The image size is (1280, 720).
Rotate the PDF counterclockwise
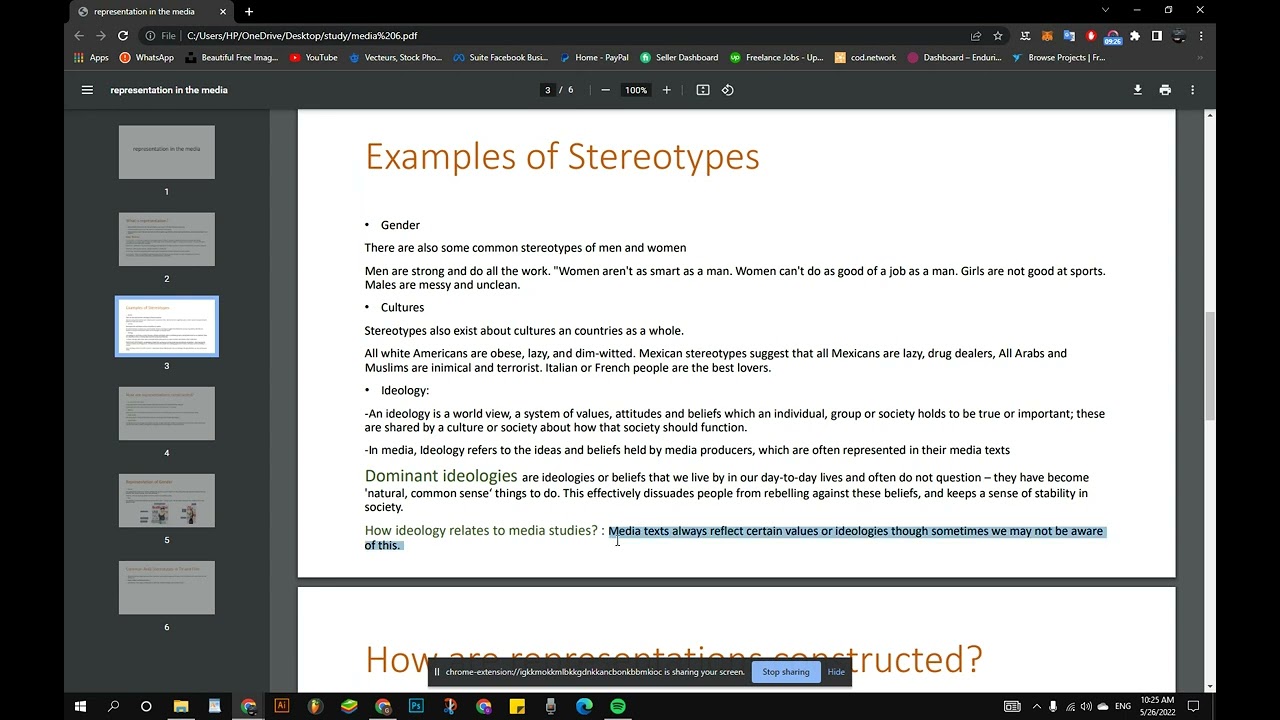pyautogui.click(x=728, y=90)
